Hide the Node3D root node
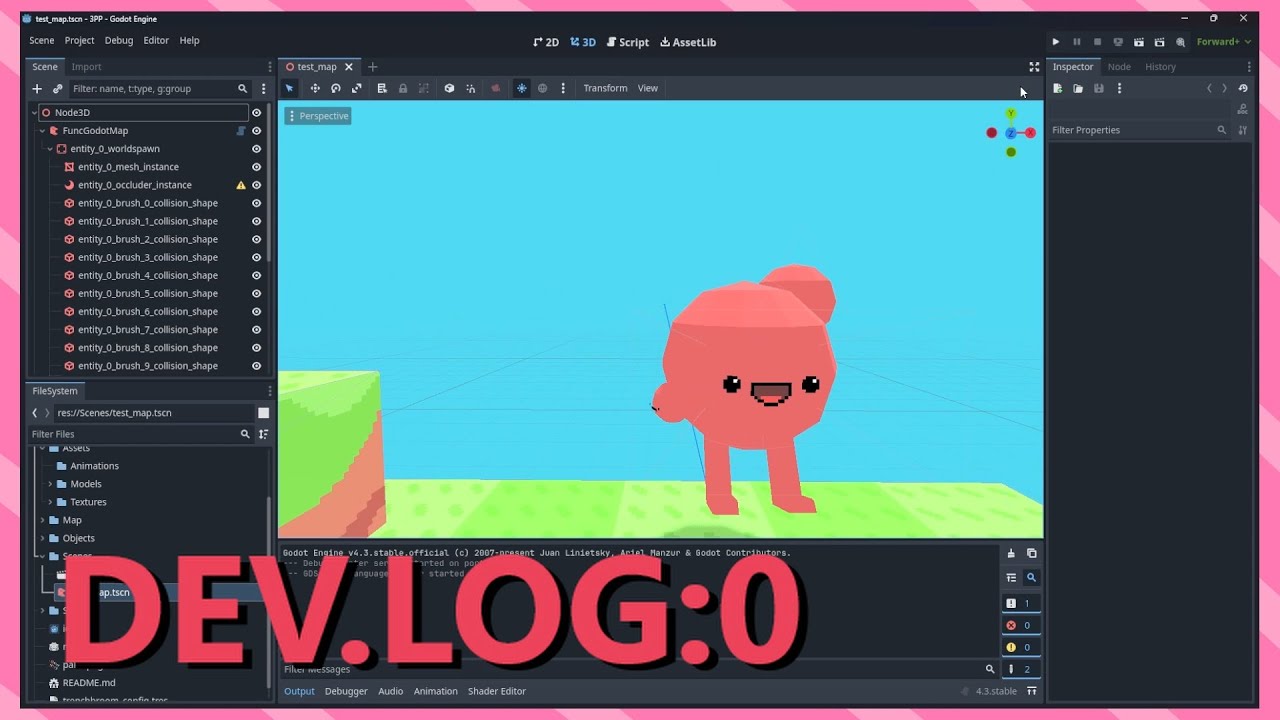1280x720 pixels. point(256,113)
